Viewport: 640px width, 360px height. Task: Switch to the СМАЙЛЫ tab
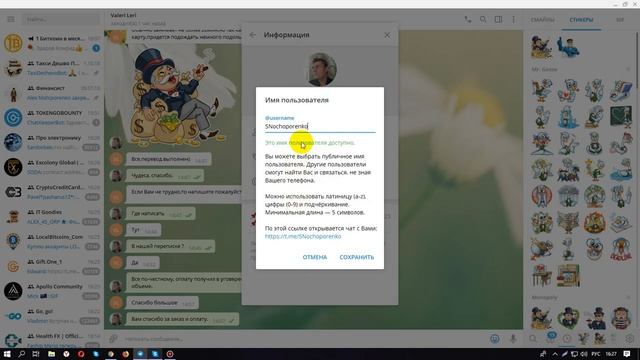(x=542, y=20)
